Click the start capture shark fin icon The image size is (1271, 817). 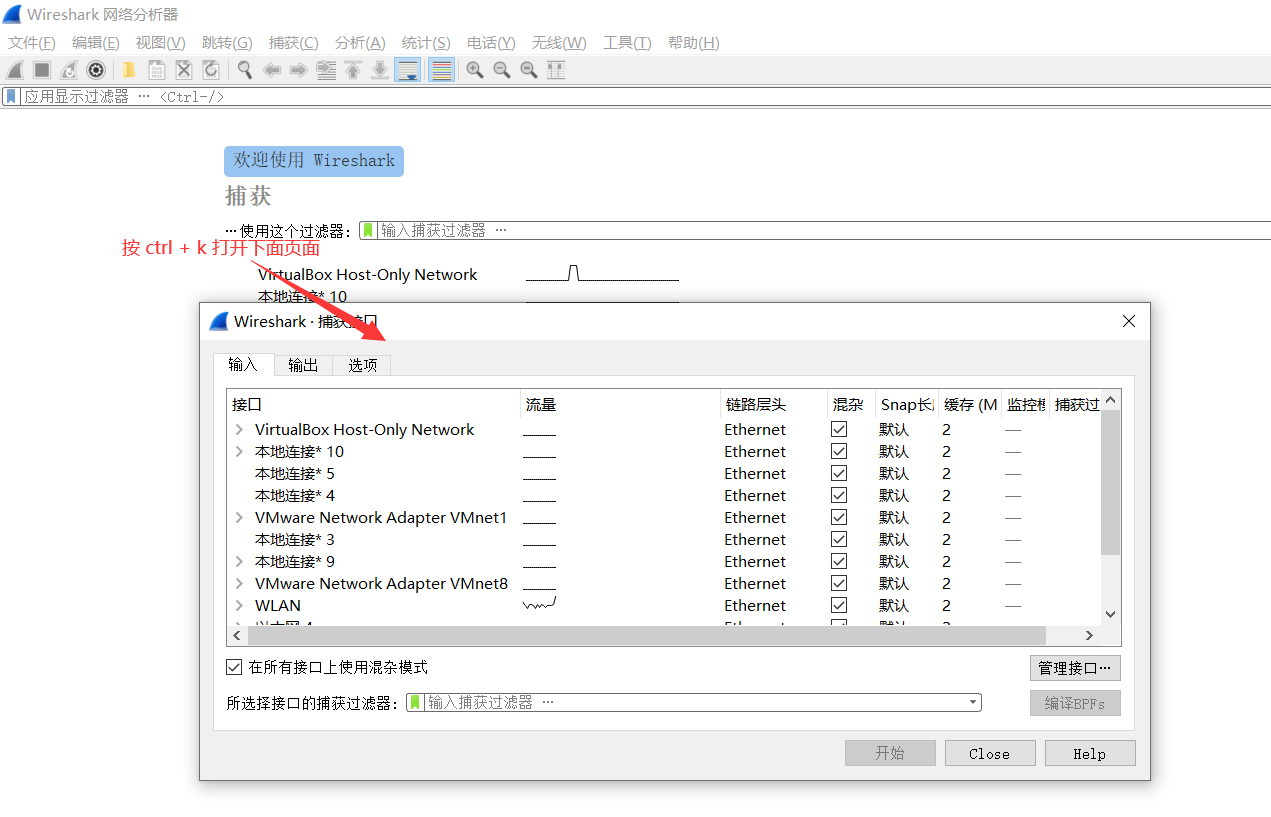tap(15, 70)
